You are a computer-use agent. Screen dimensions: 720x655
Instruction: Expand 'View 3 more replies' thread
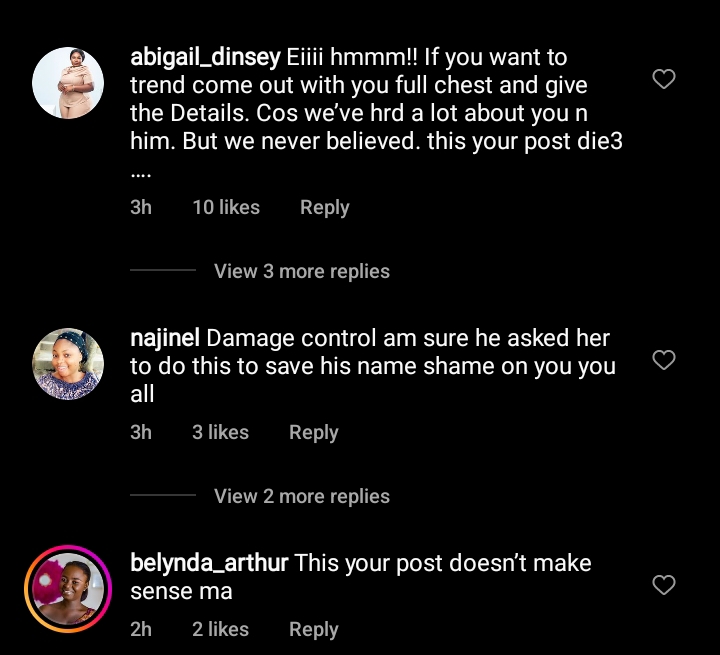click(301, 271)
